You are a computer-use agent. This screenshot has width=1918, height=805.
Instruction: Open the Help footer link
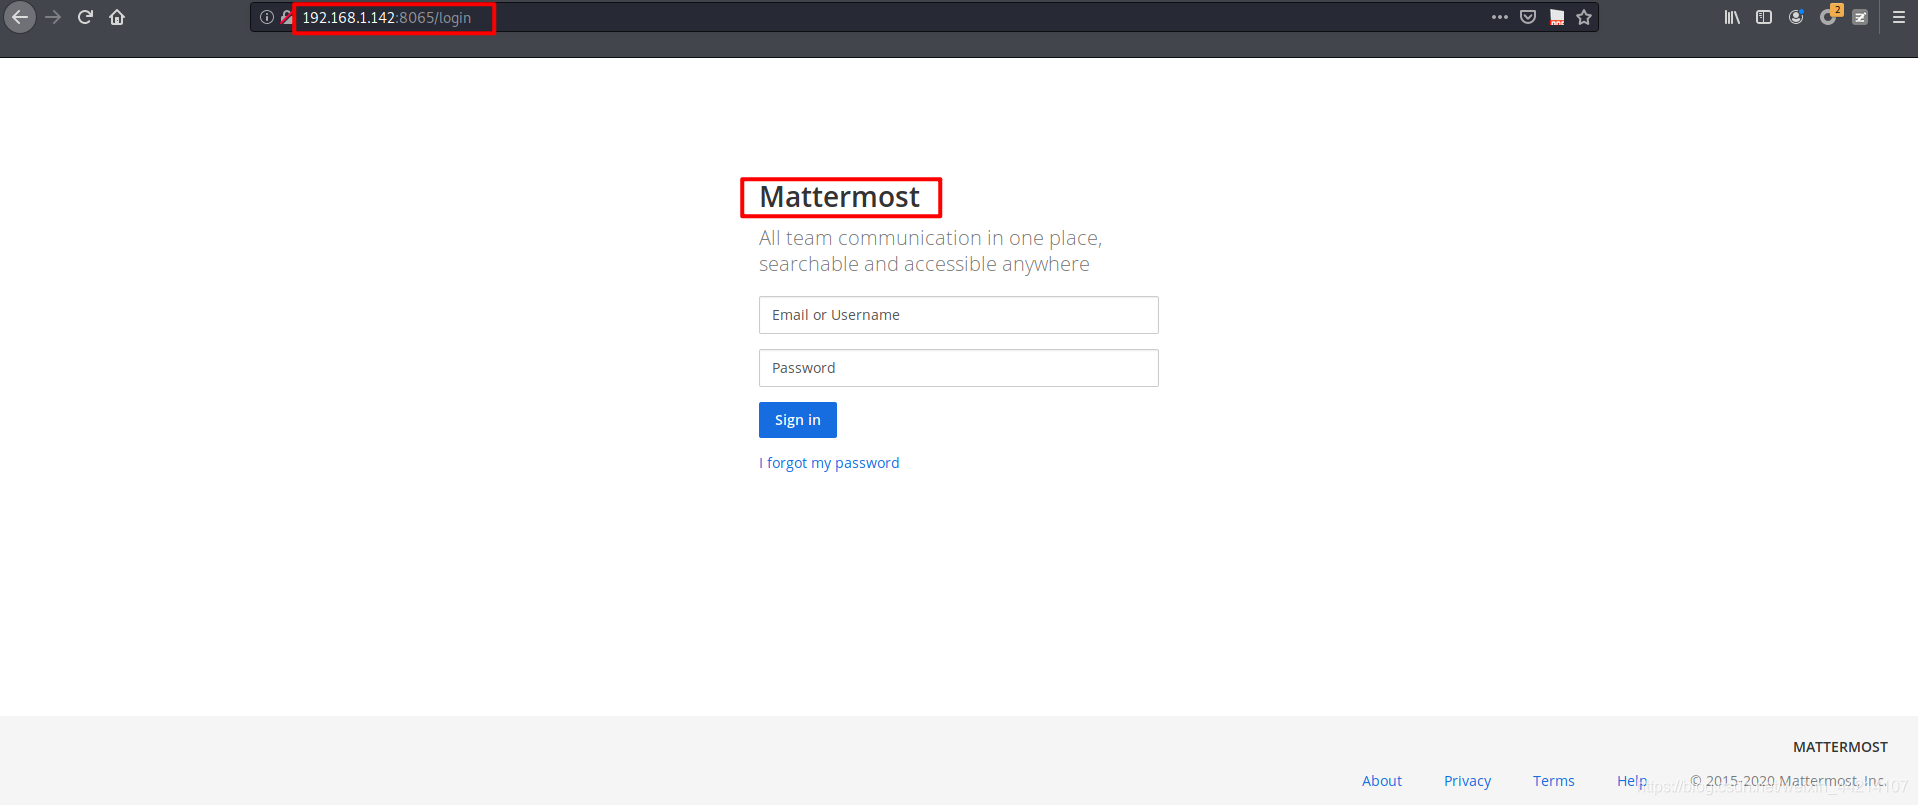point(1632,781)
